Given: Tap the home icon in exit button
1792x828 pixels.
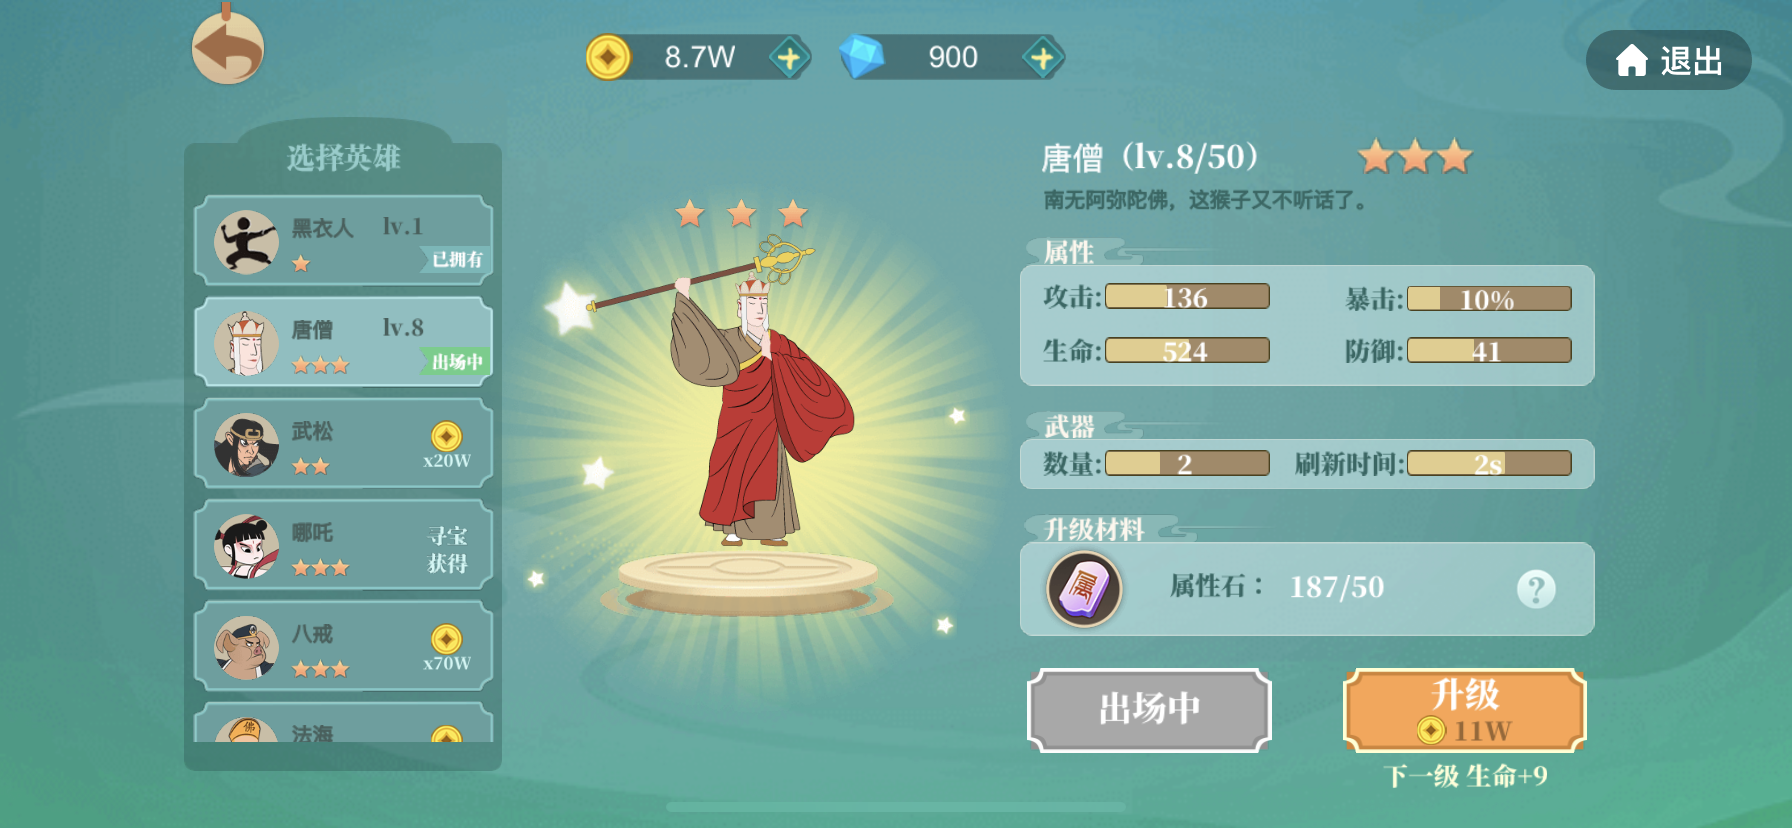Looking at the screenshot, I should click(x=1631, y=61).
